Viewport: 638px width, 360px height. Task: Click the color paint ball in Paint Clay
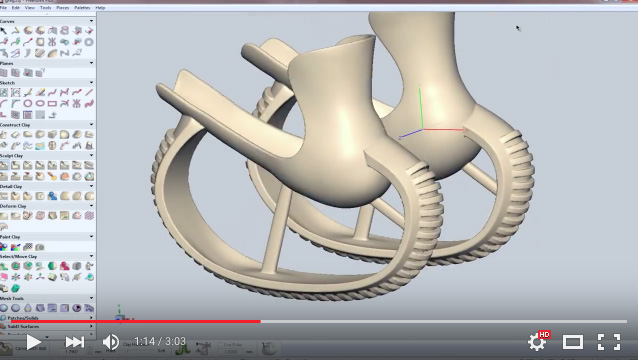[x=4, y=247]
